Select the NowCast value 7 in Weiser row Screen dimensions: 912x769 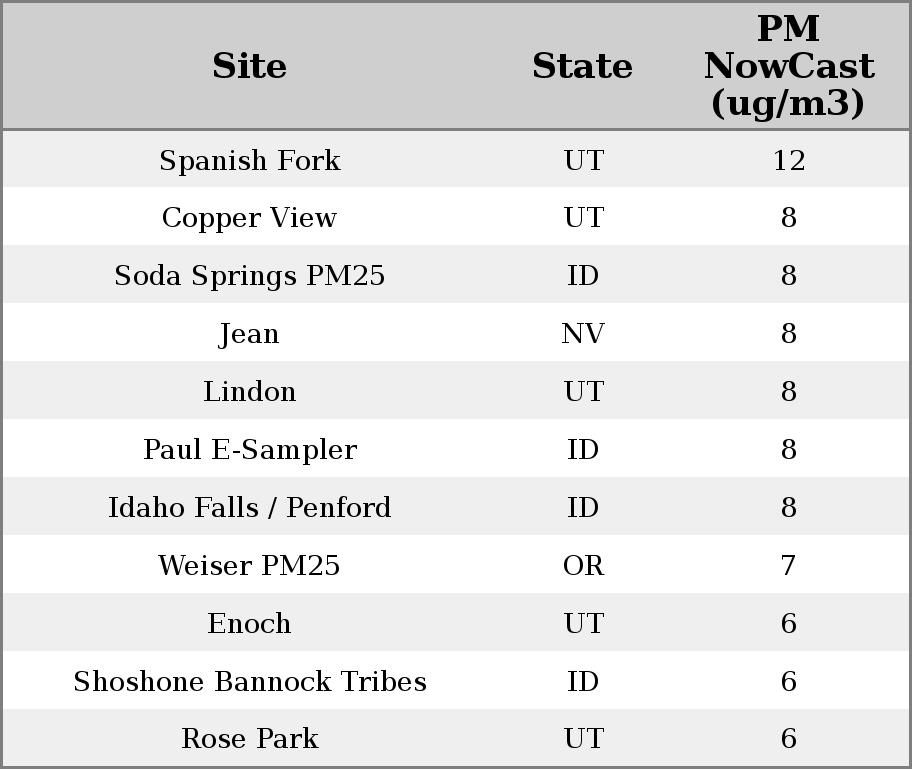[788, 566]
